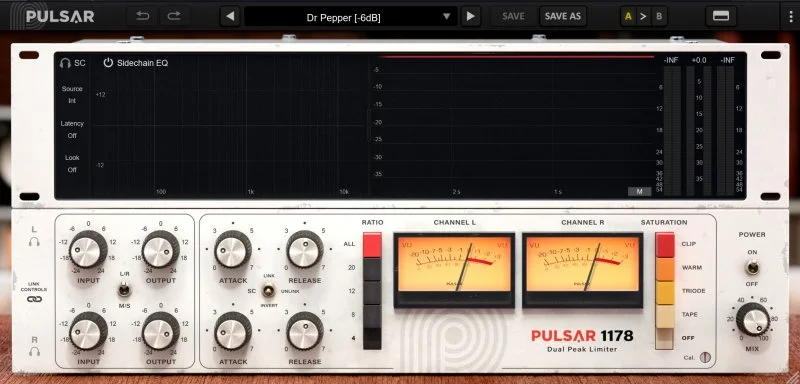
Task: Adjust the upper ATTACK knob
Action: point(233,249)
